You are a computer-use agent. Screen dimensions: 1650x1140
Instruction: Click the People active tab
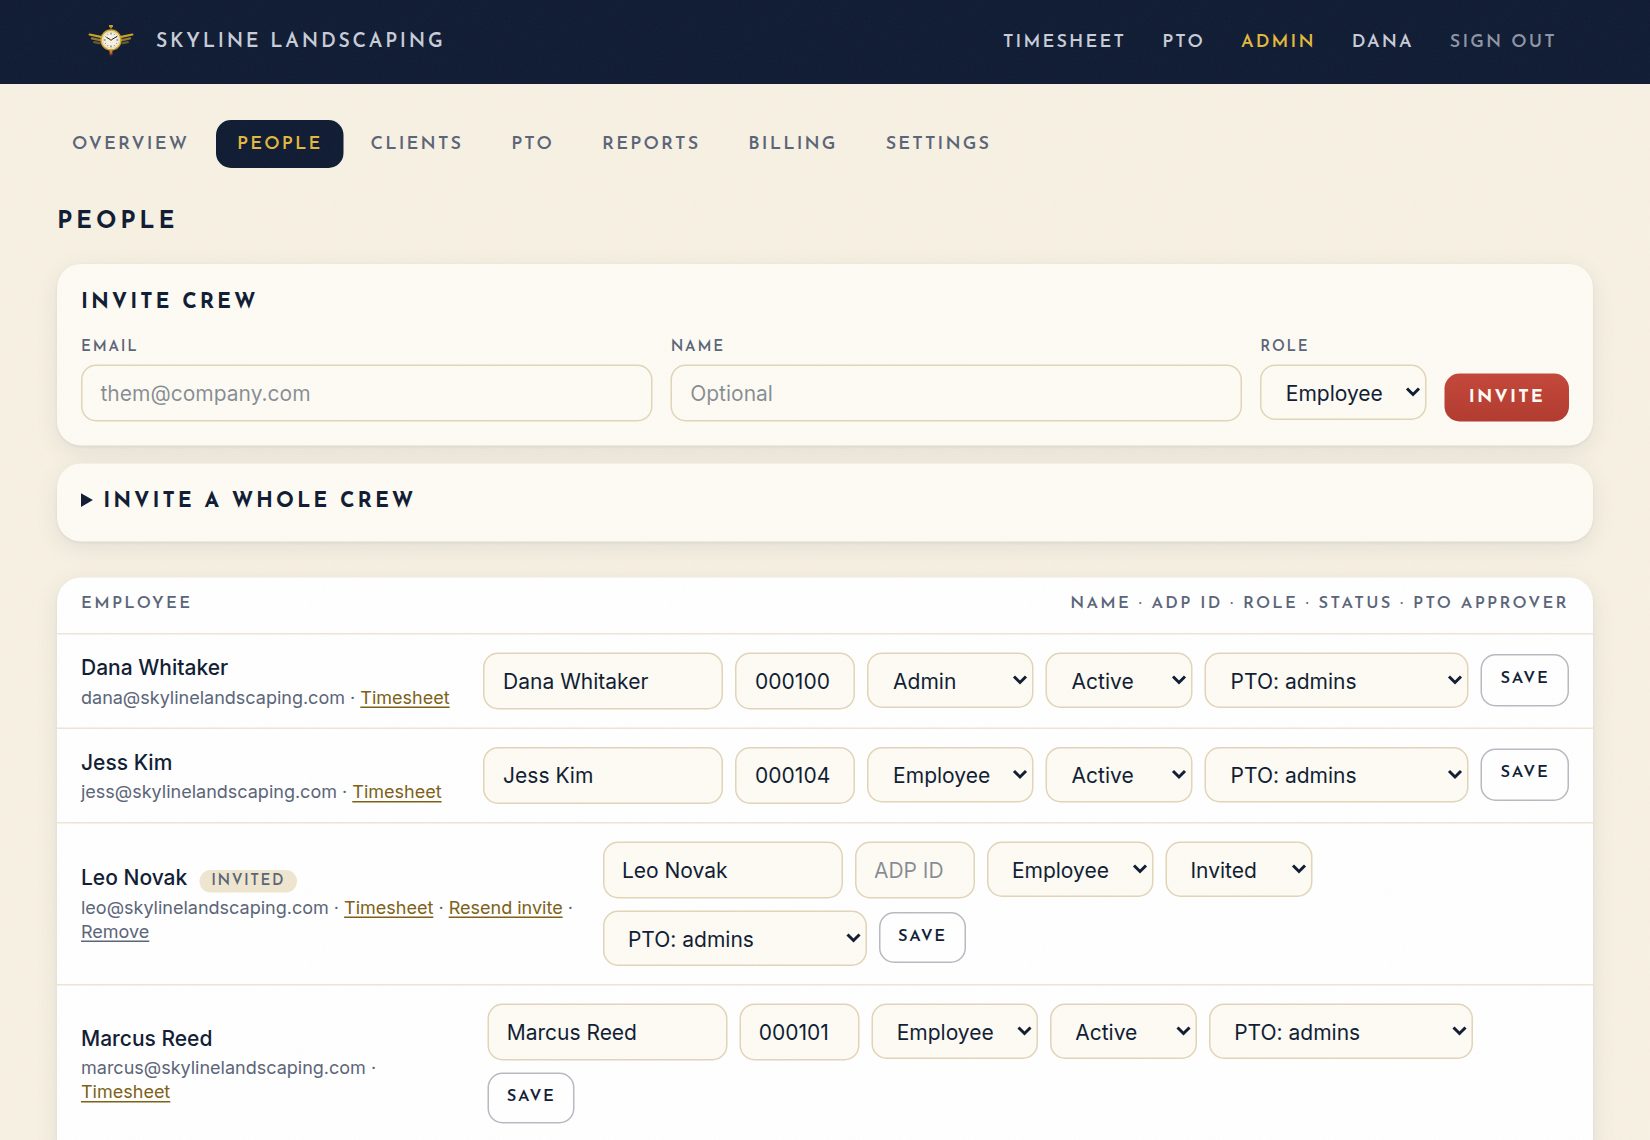[280, 143]
